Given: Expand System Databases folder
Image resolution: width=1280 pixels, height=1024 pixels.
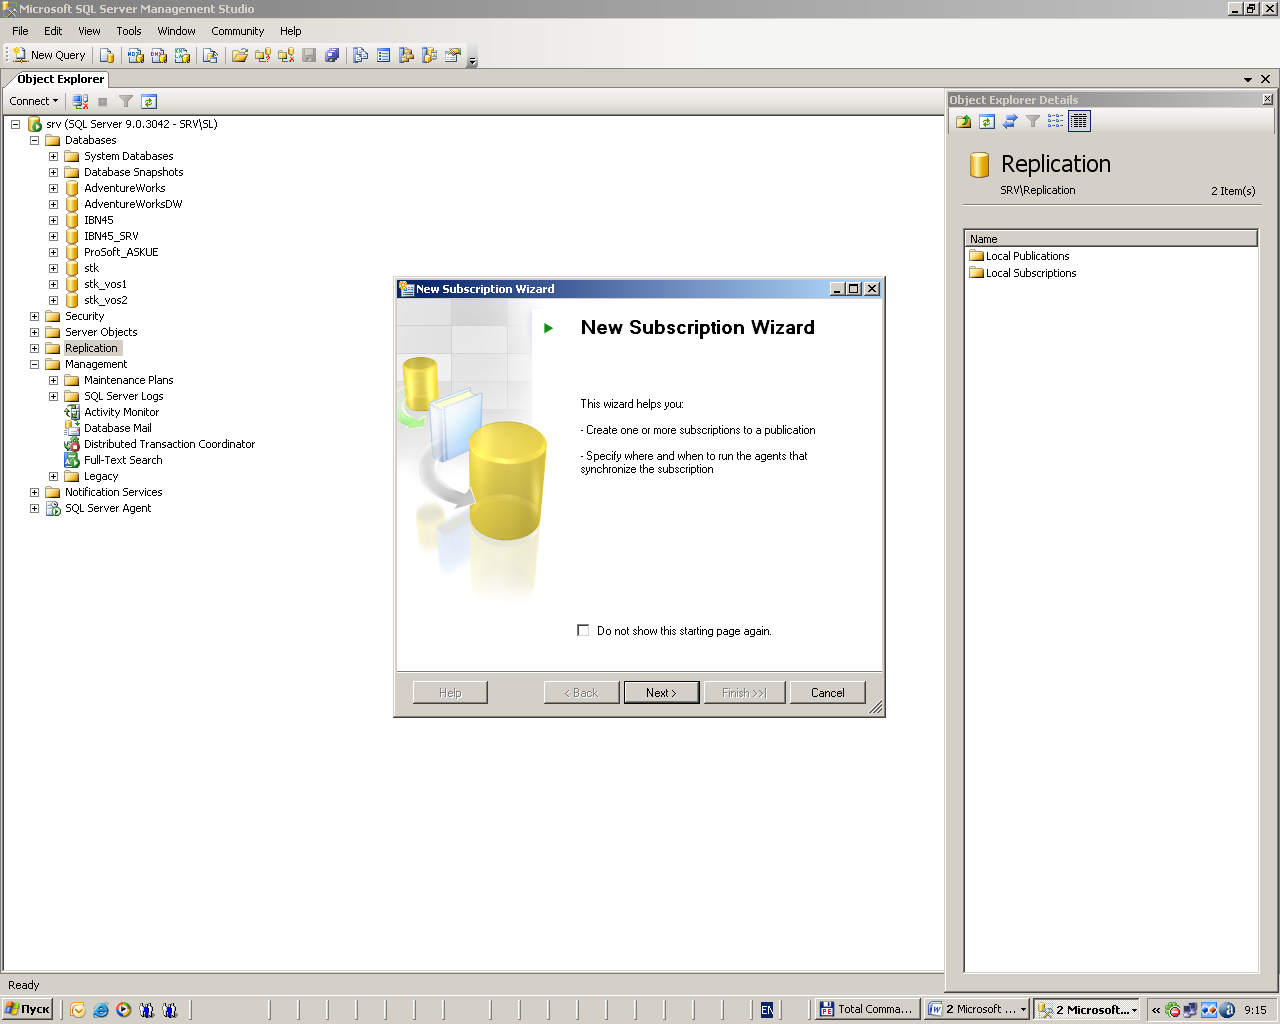Looking at the screenshot, I should pyautogui.click(x=53, y=156).
